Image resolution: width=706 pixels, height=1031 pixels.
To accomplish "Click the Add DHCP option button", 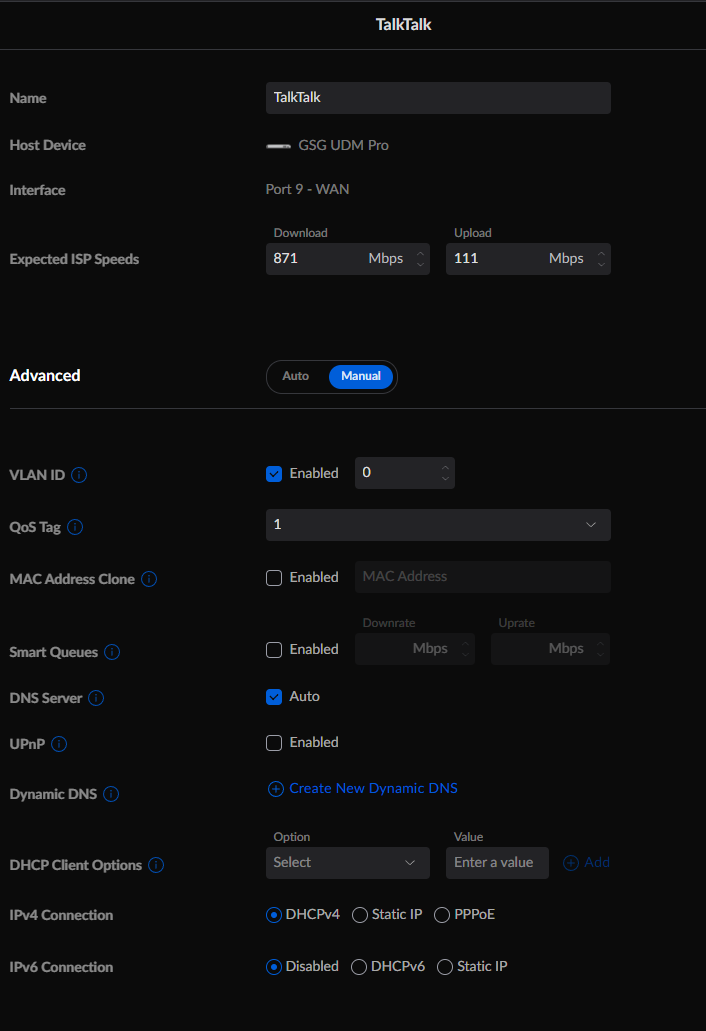I will point(587,863).
